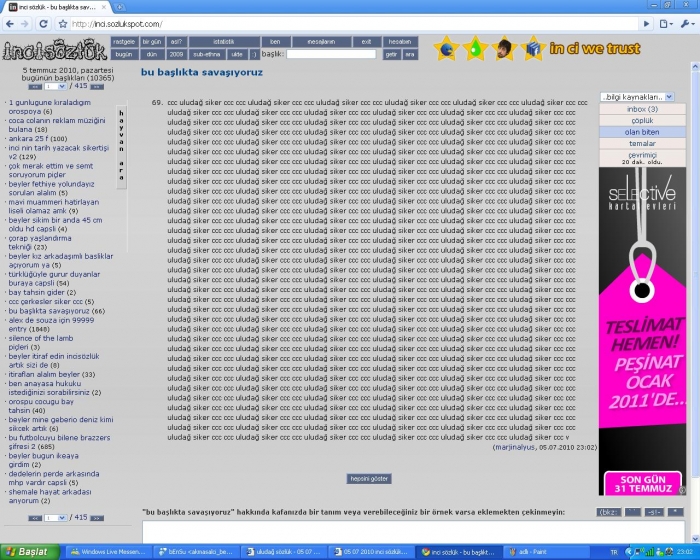Click the green drop star icon
This screenshot has height=560, width=700.
[x=475, y=48]
